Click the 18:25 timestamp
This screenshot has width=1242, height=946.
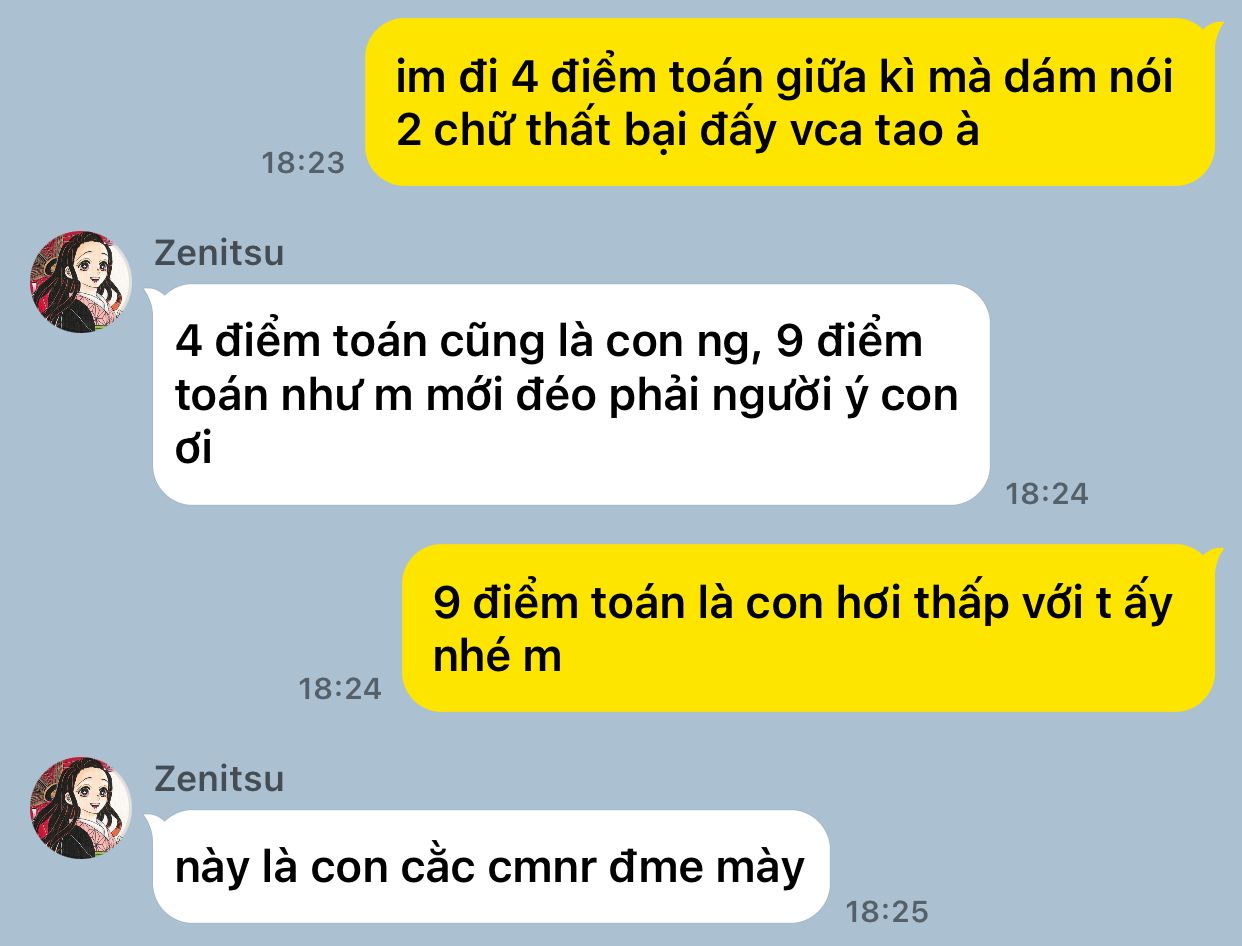click(x=887, y=912)
